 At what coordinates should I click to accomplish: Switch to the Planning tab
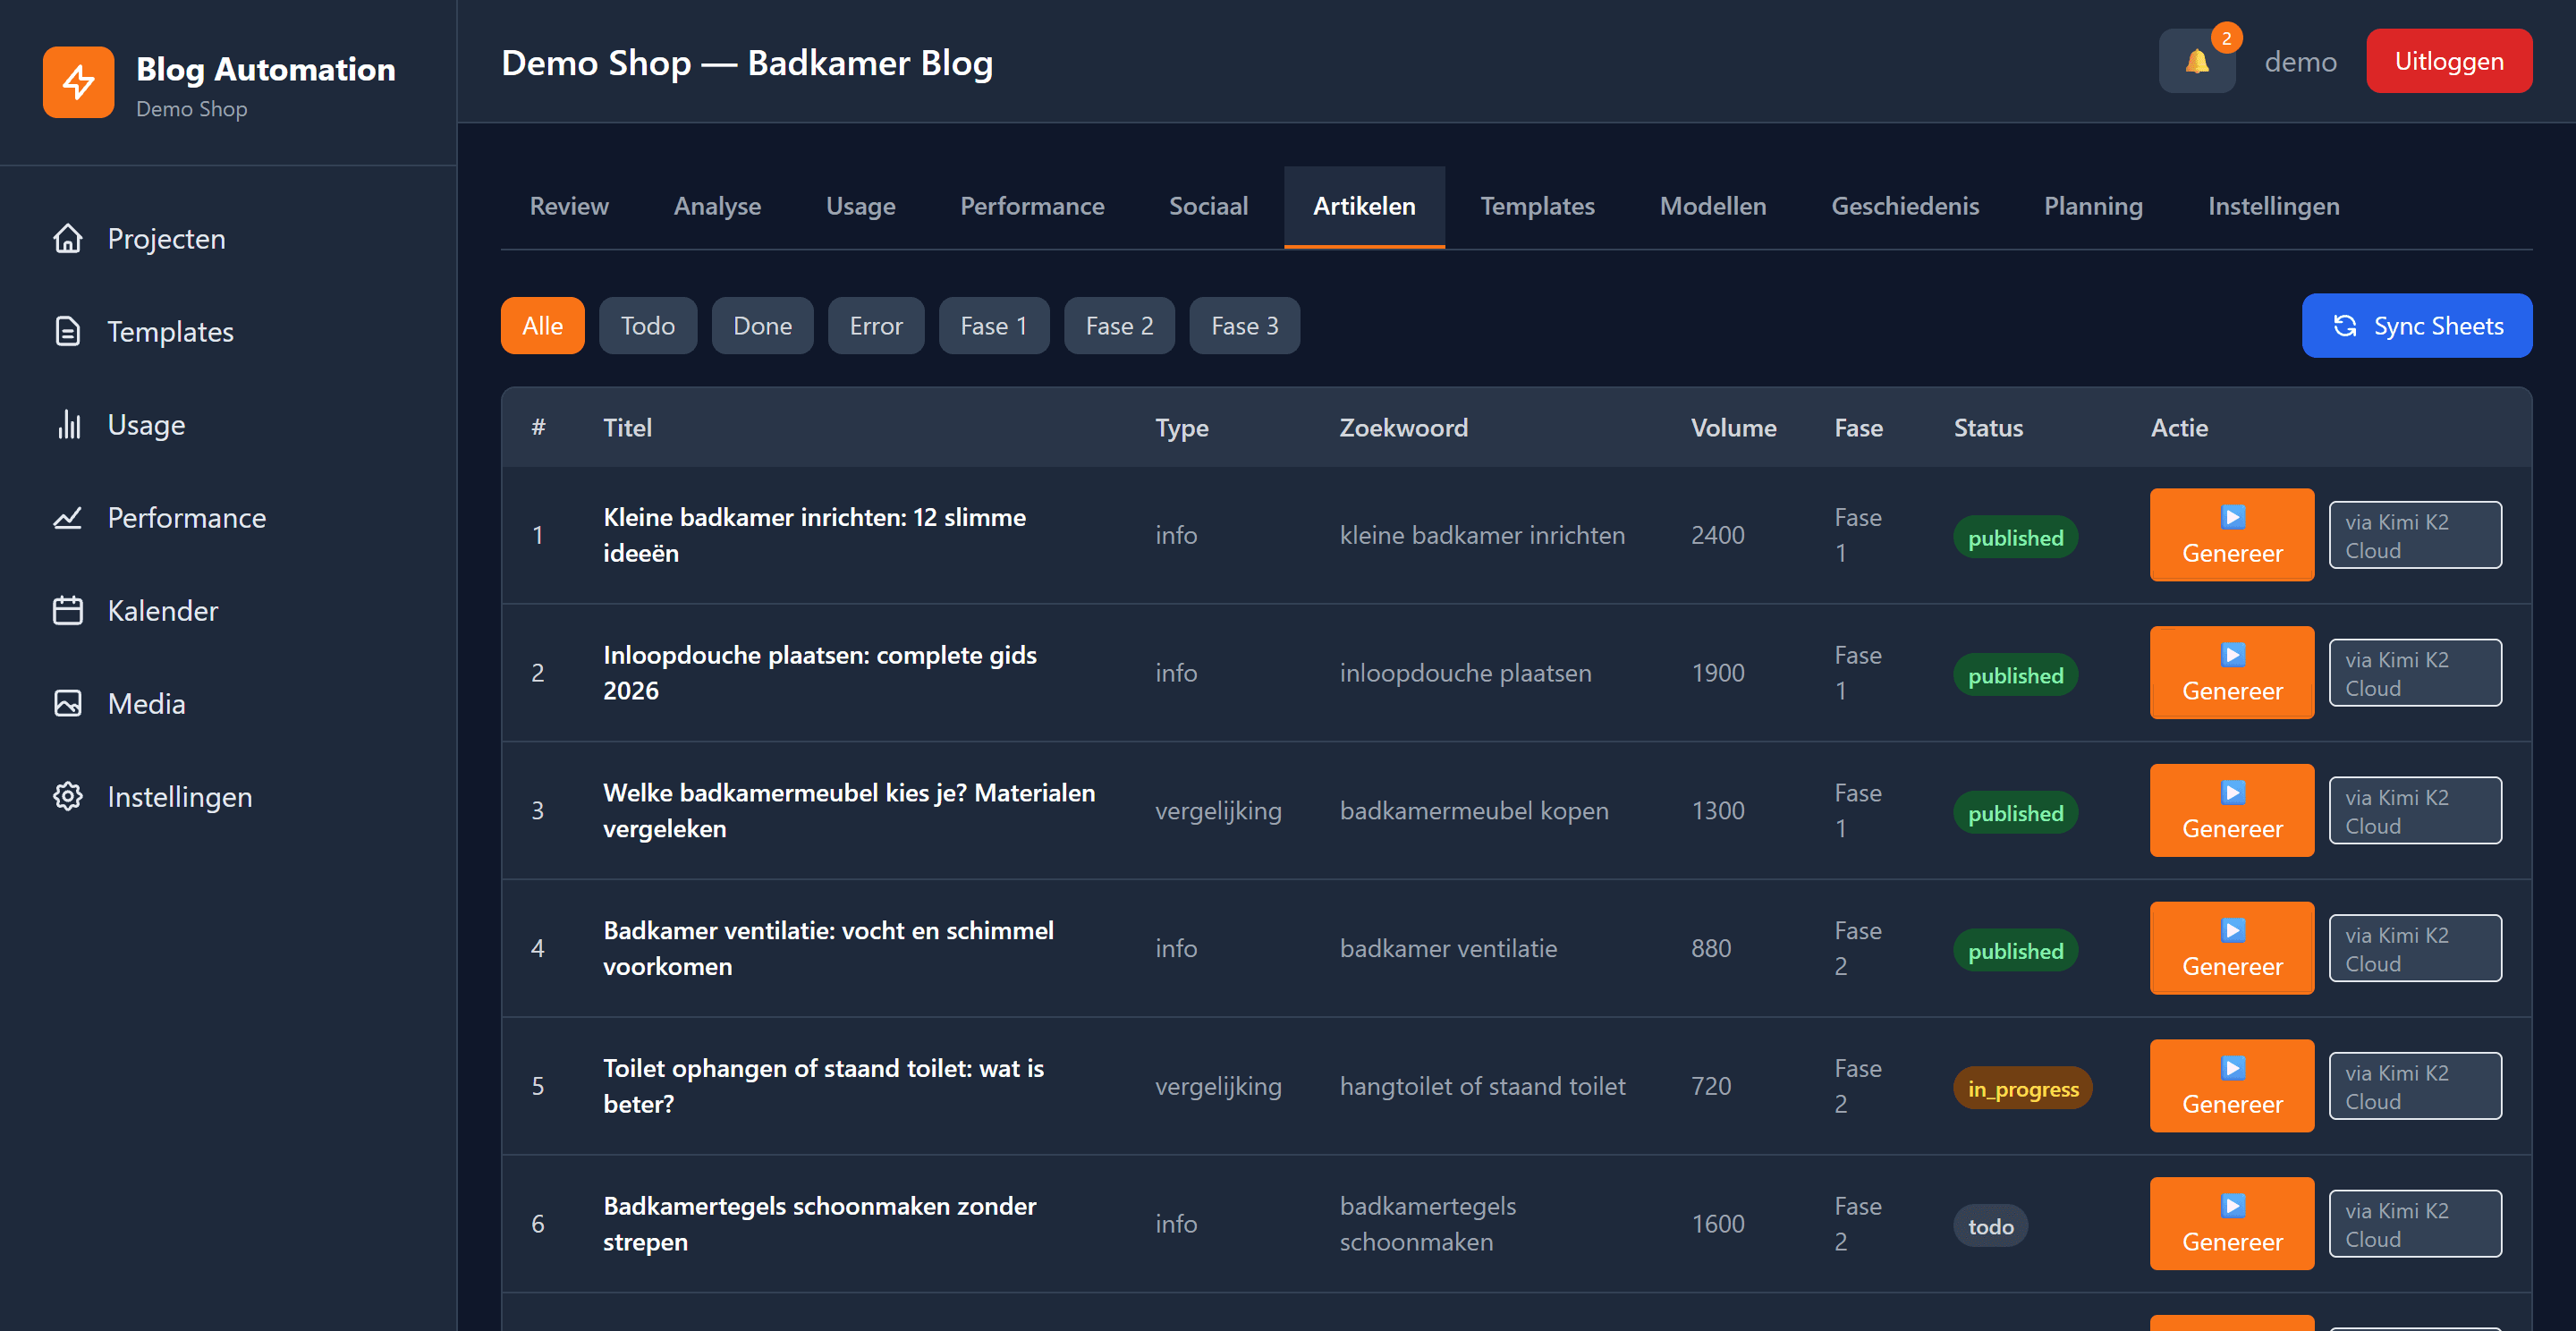(2093, 207)
